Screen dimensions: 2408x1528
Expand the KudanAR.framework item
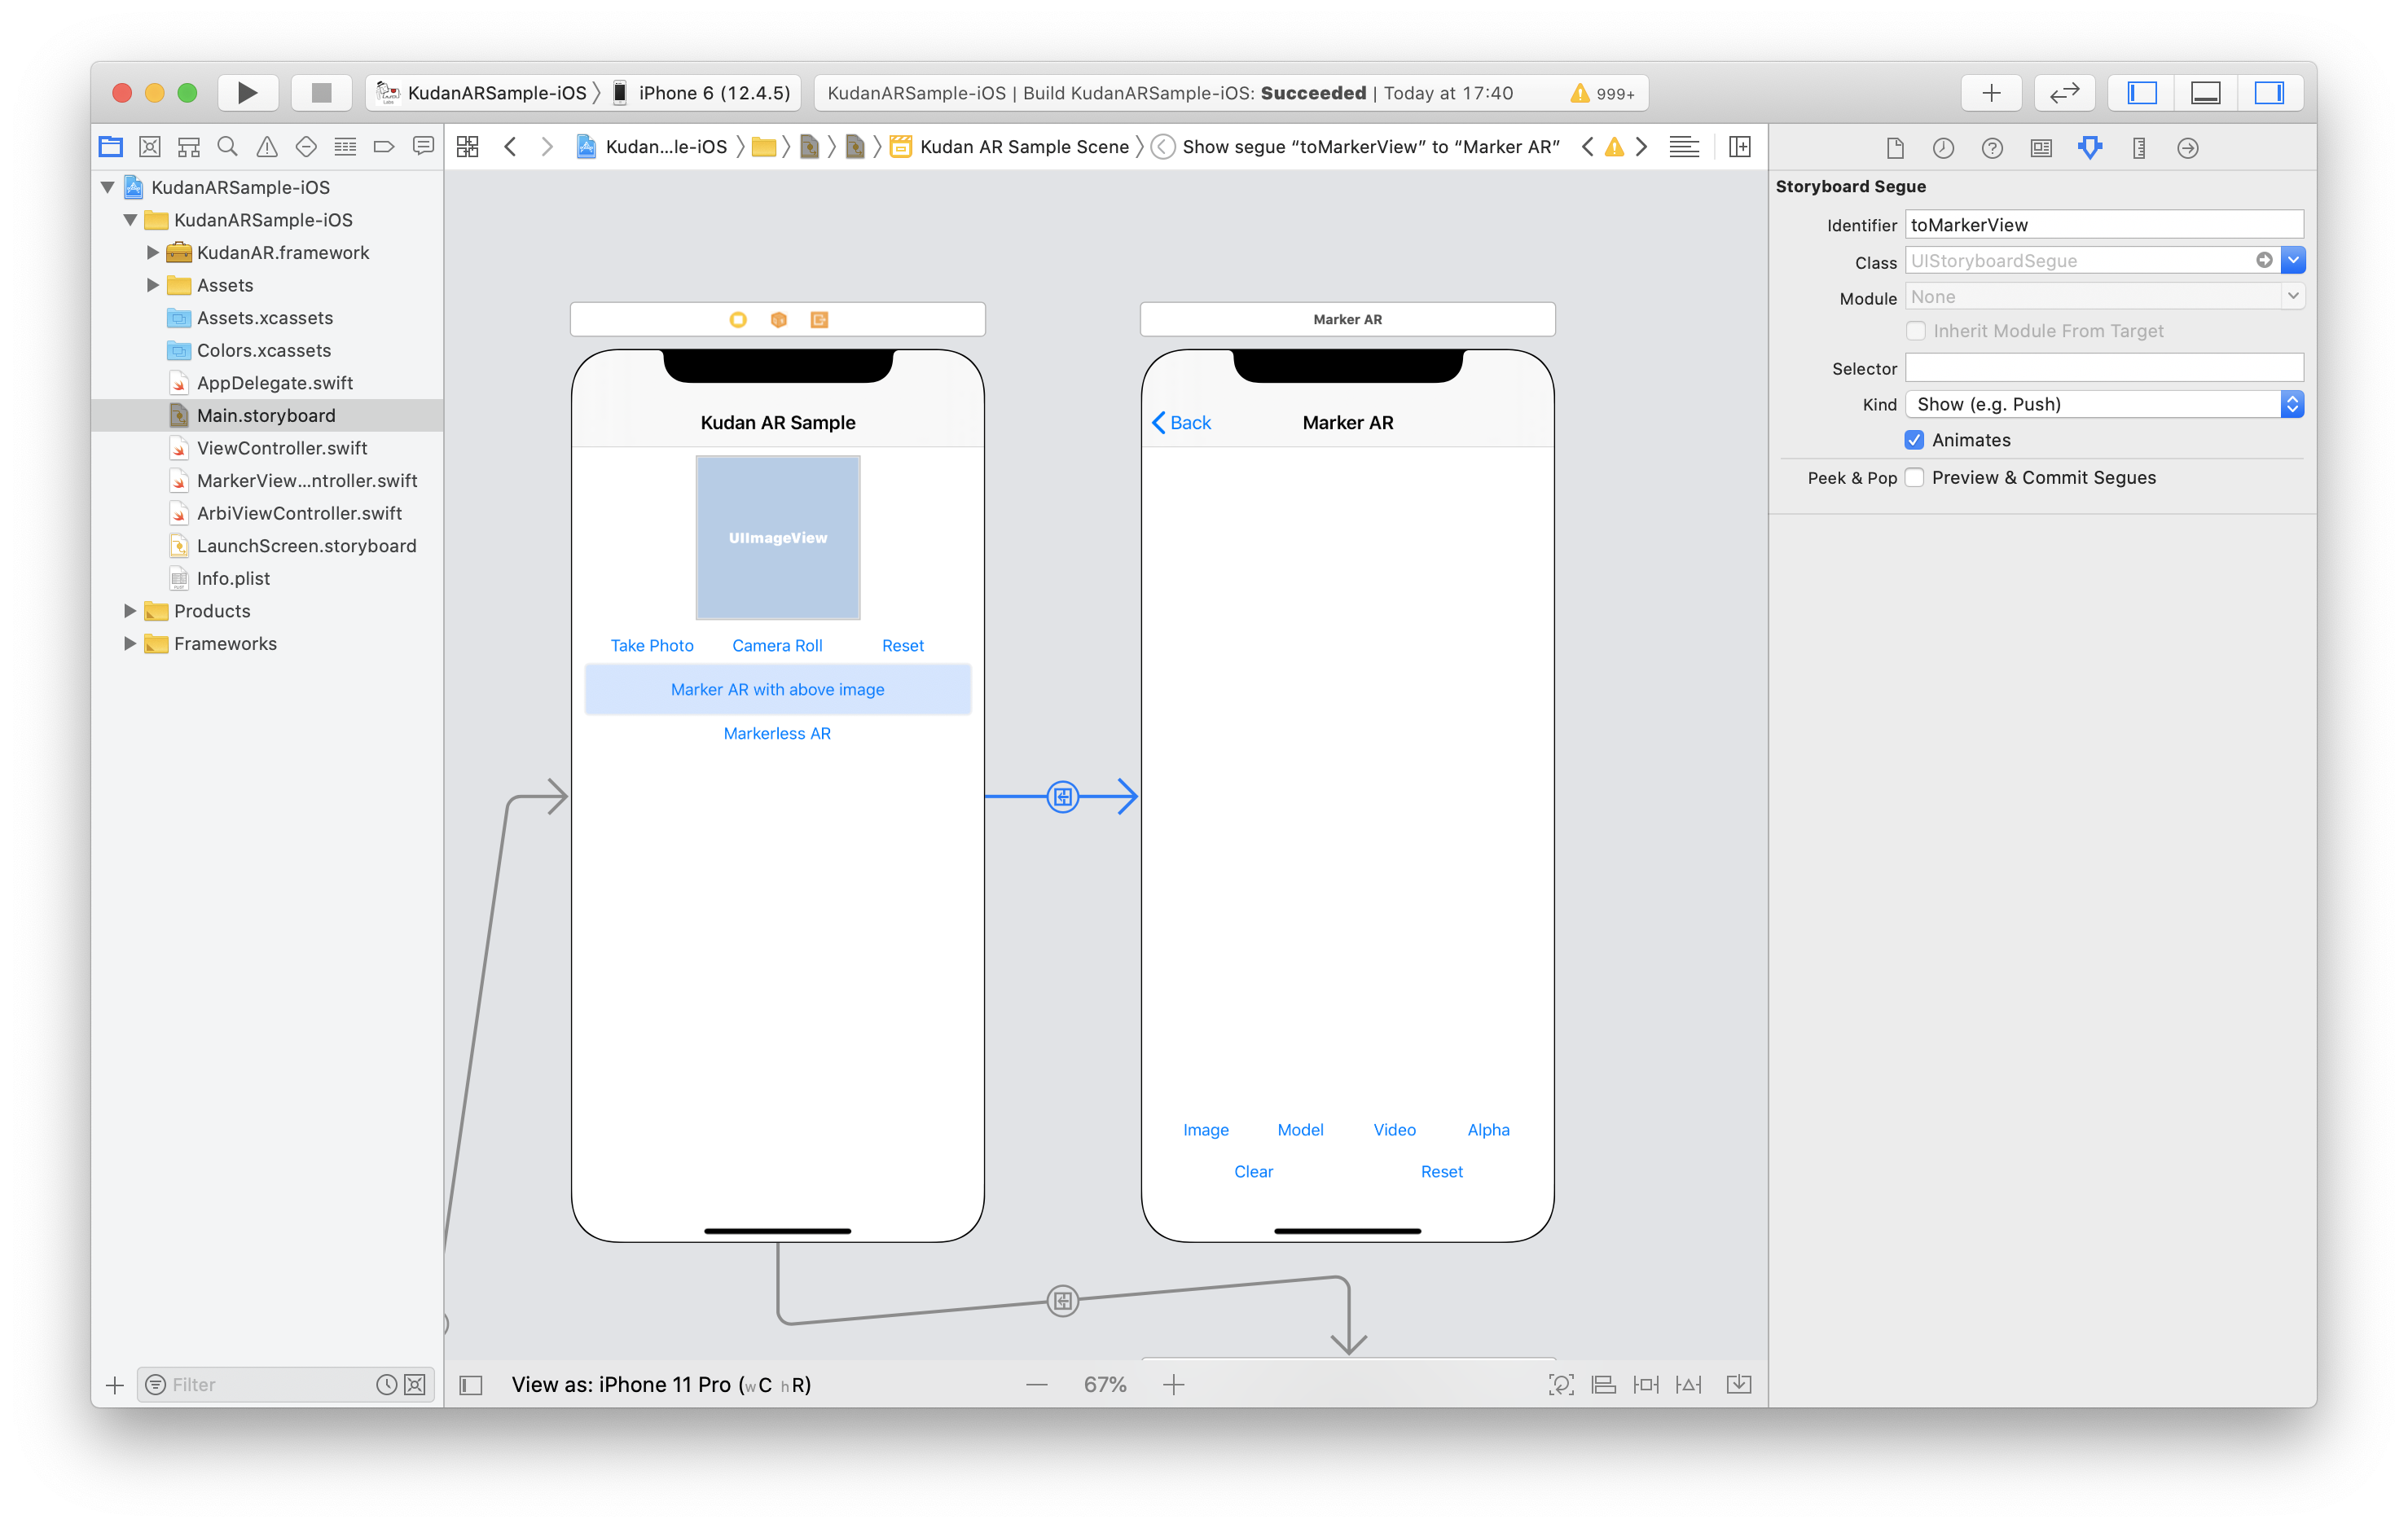coord(152,252)
